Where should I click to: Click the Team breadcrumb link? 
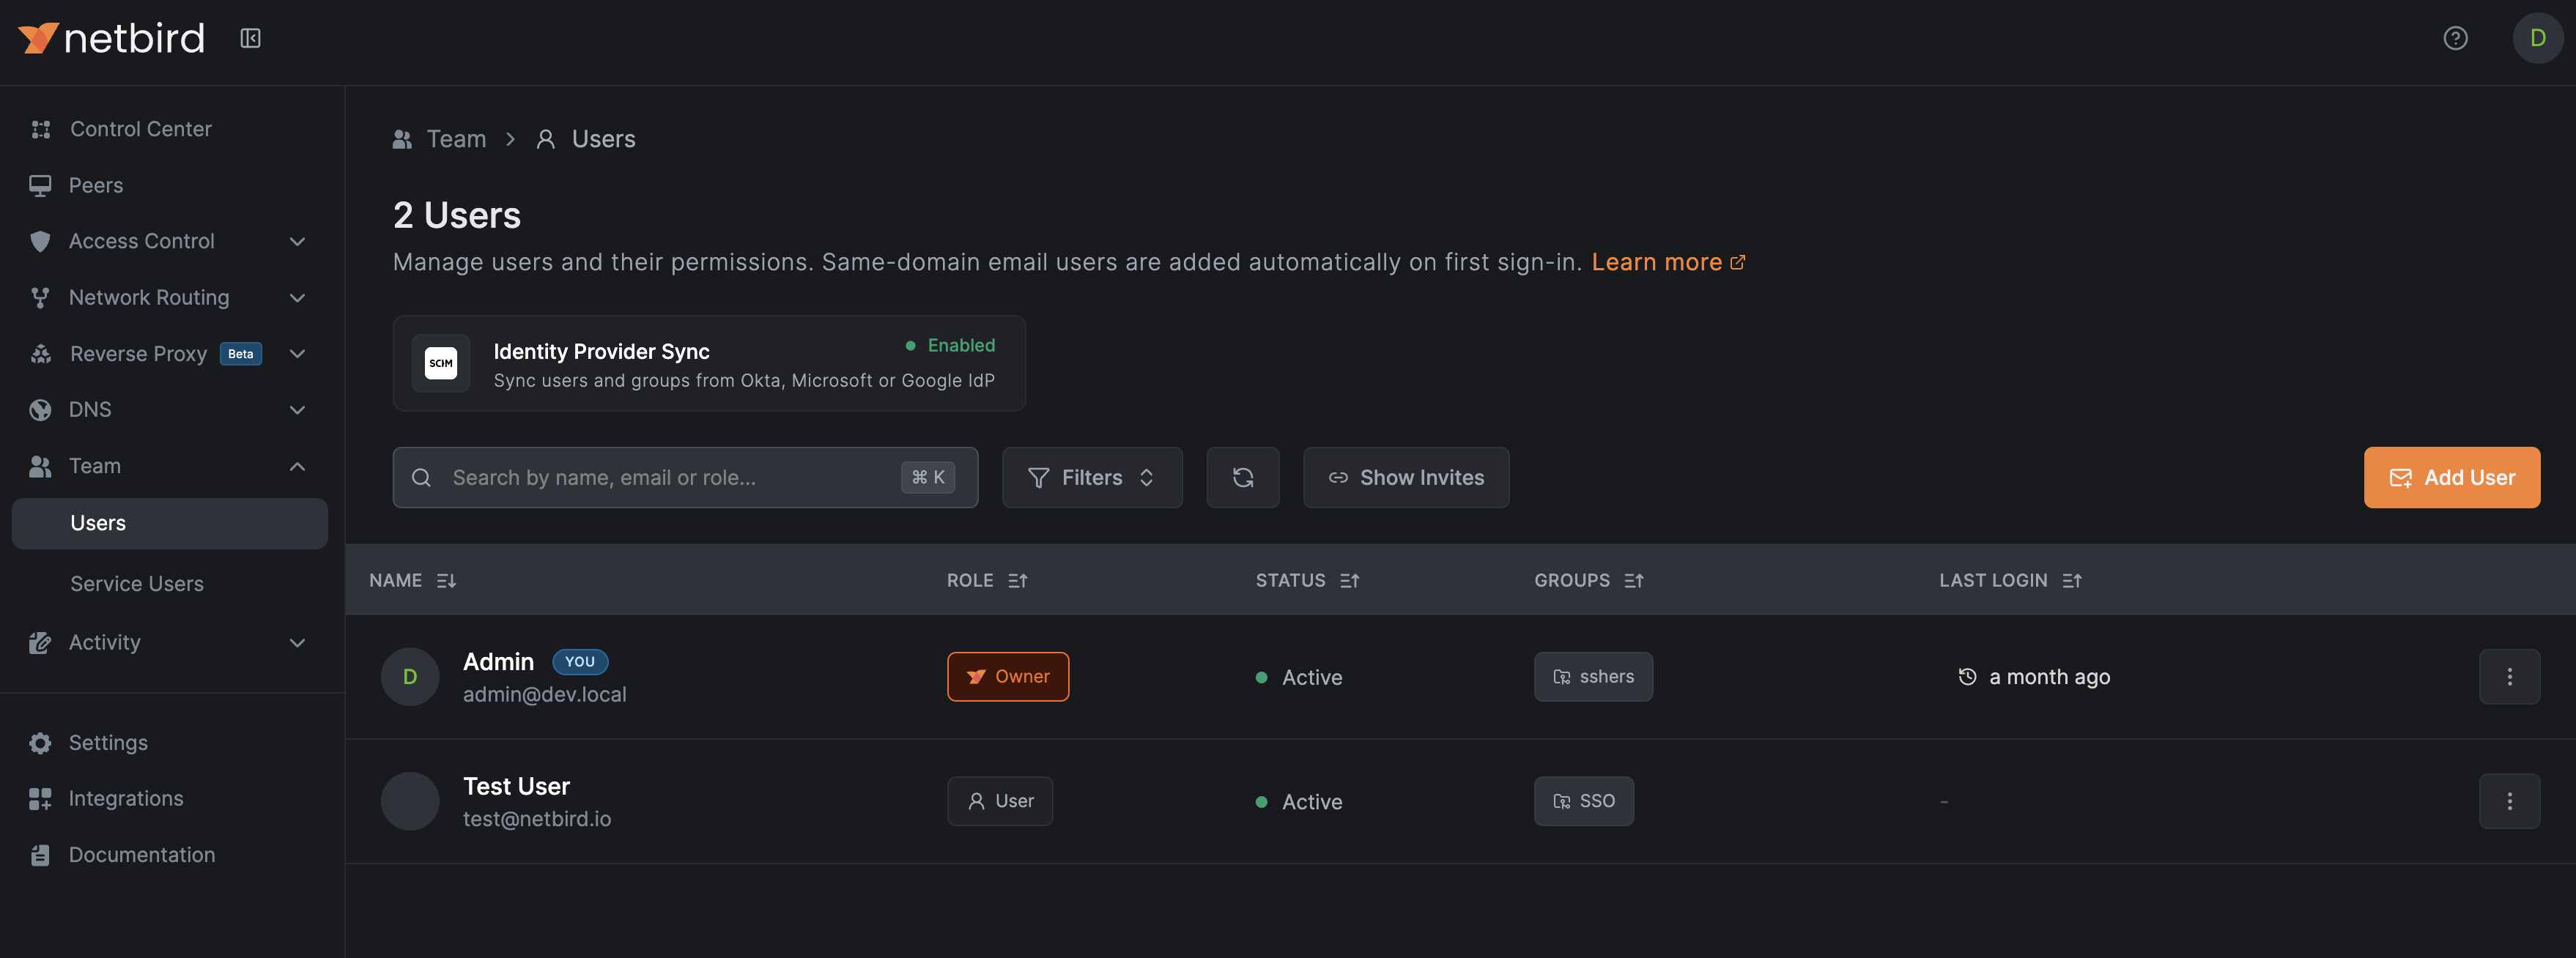456,139
